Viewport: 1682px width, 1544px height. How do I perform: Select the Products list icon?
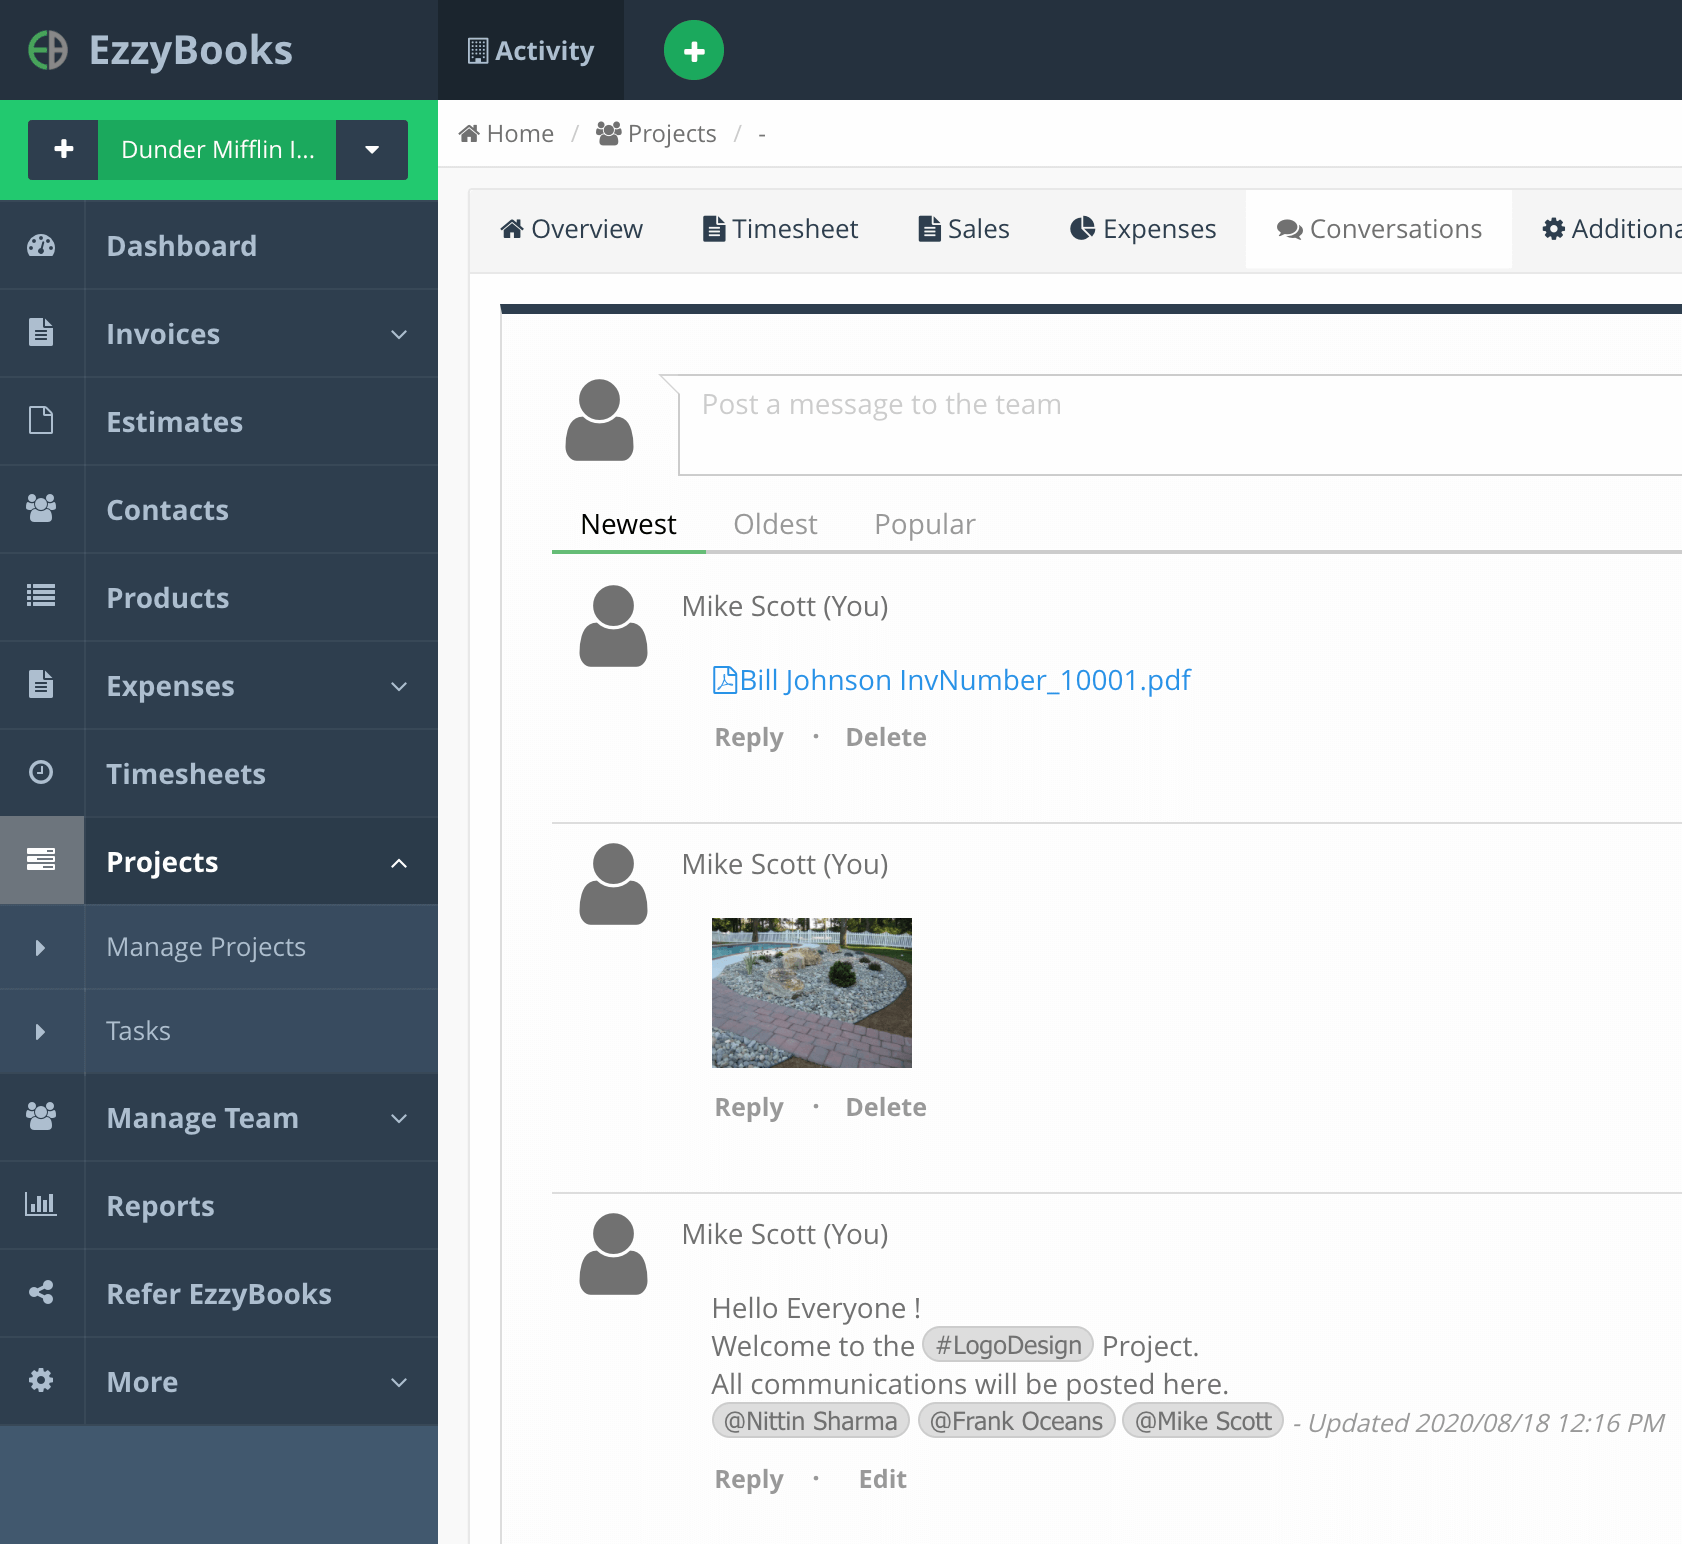point(42,597)
